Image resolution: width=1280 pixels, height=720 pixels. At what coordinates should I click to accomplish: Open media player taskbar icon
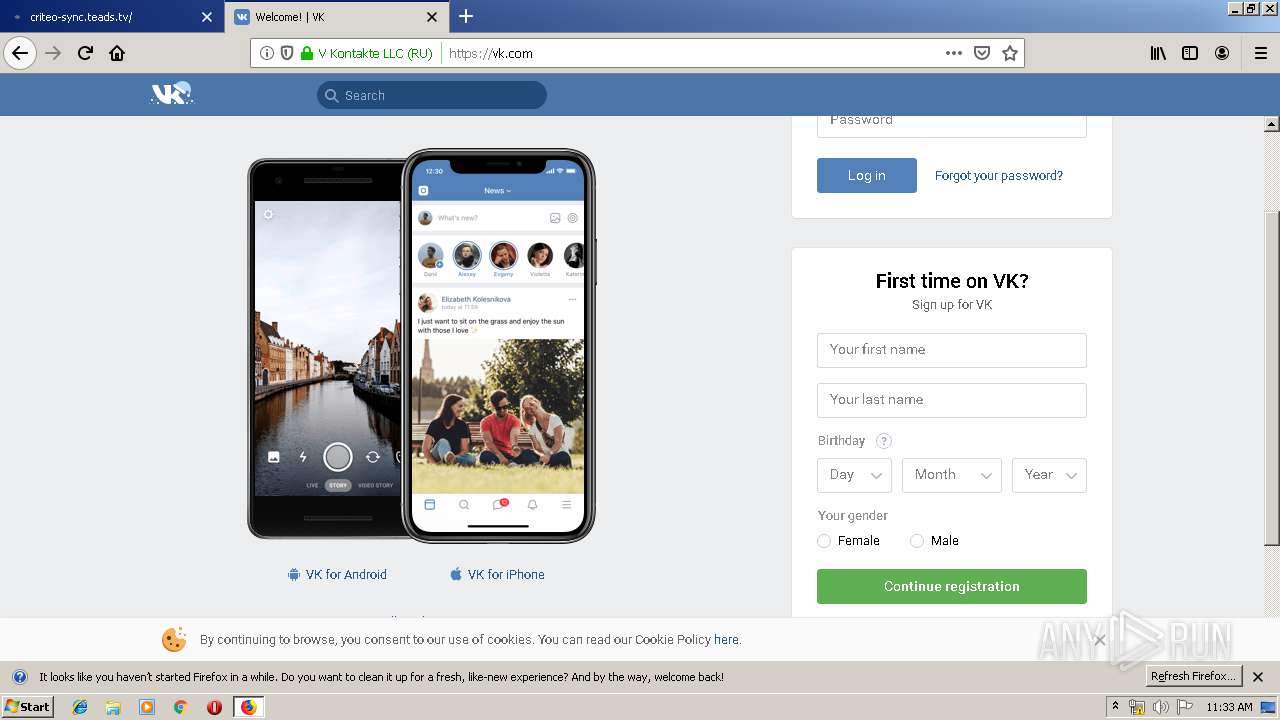tap(147, 707)
